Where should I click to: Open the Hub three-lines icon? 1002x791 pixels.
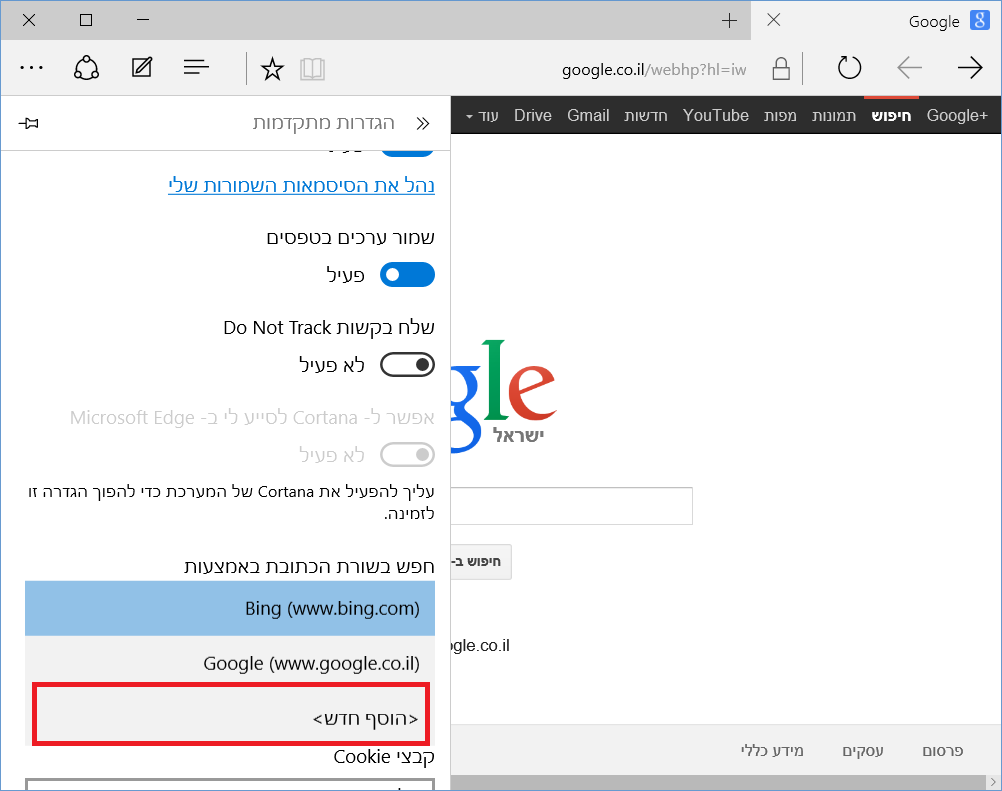196,68
